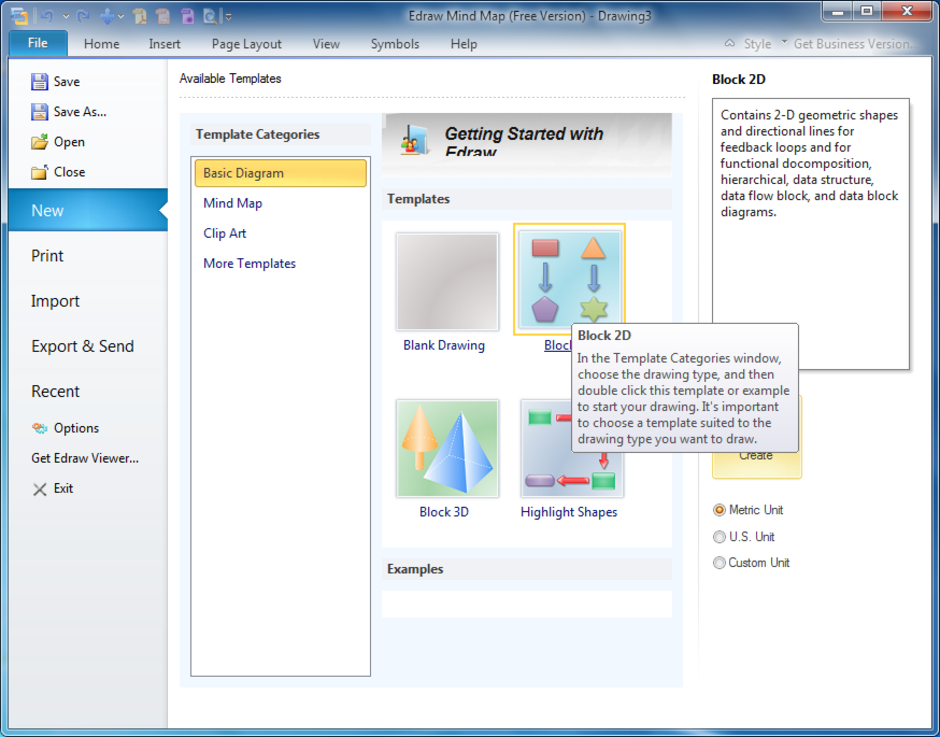Redo the last undone action
Viewport: 940px width, 737px height.
83,16
